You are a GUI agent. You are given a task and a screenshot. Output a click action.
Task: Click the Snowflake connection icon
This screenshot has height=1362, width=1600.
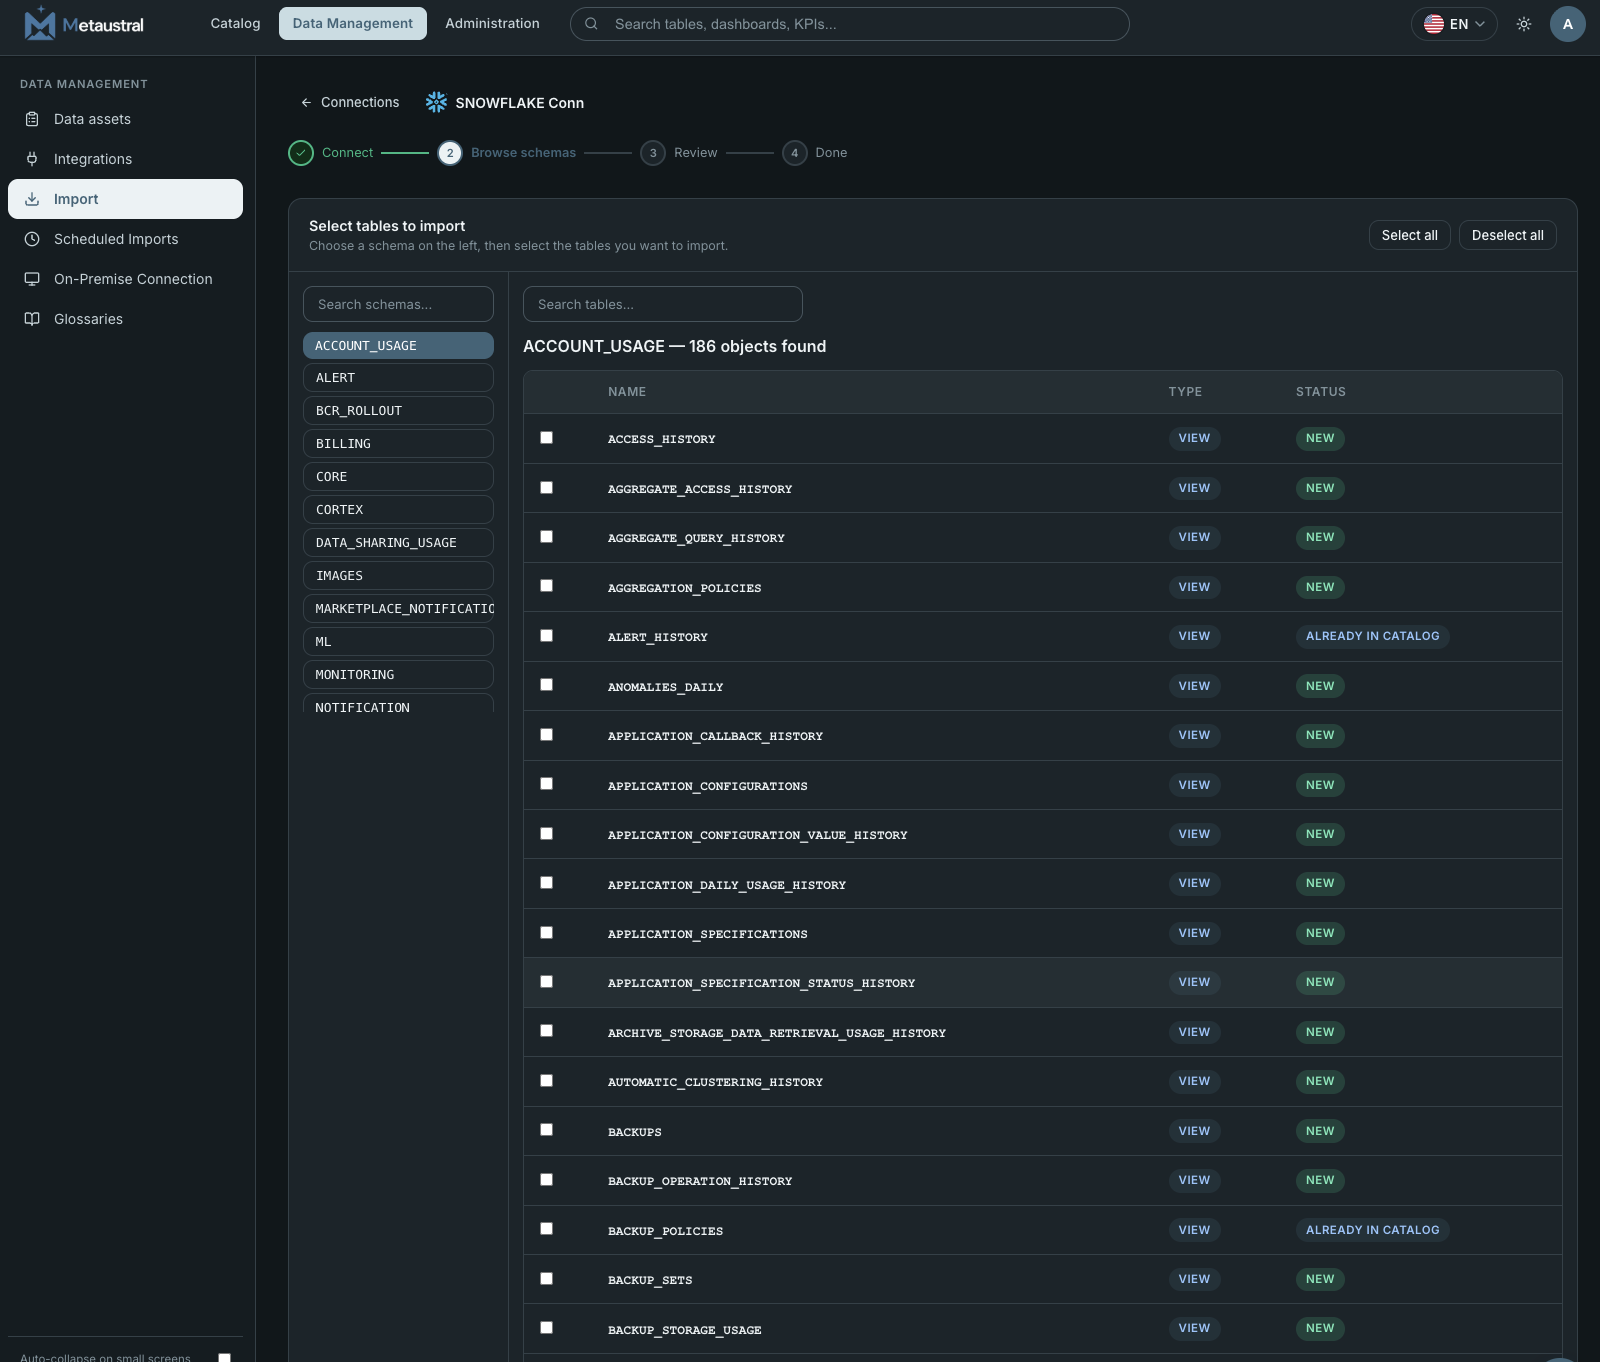[x=436, y=102]
